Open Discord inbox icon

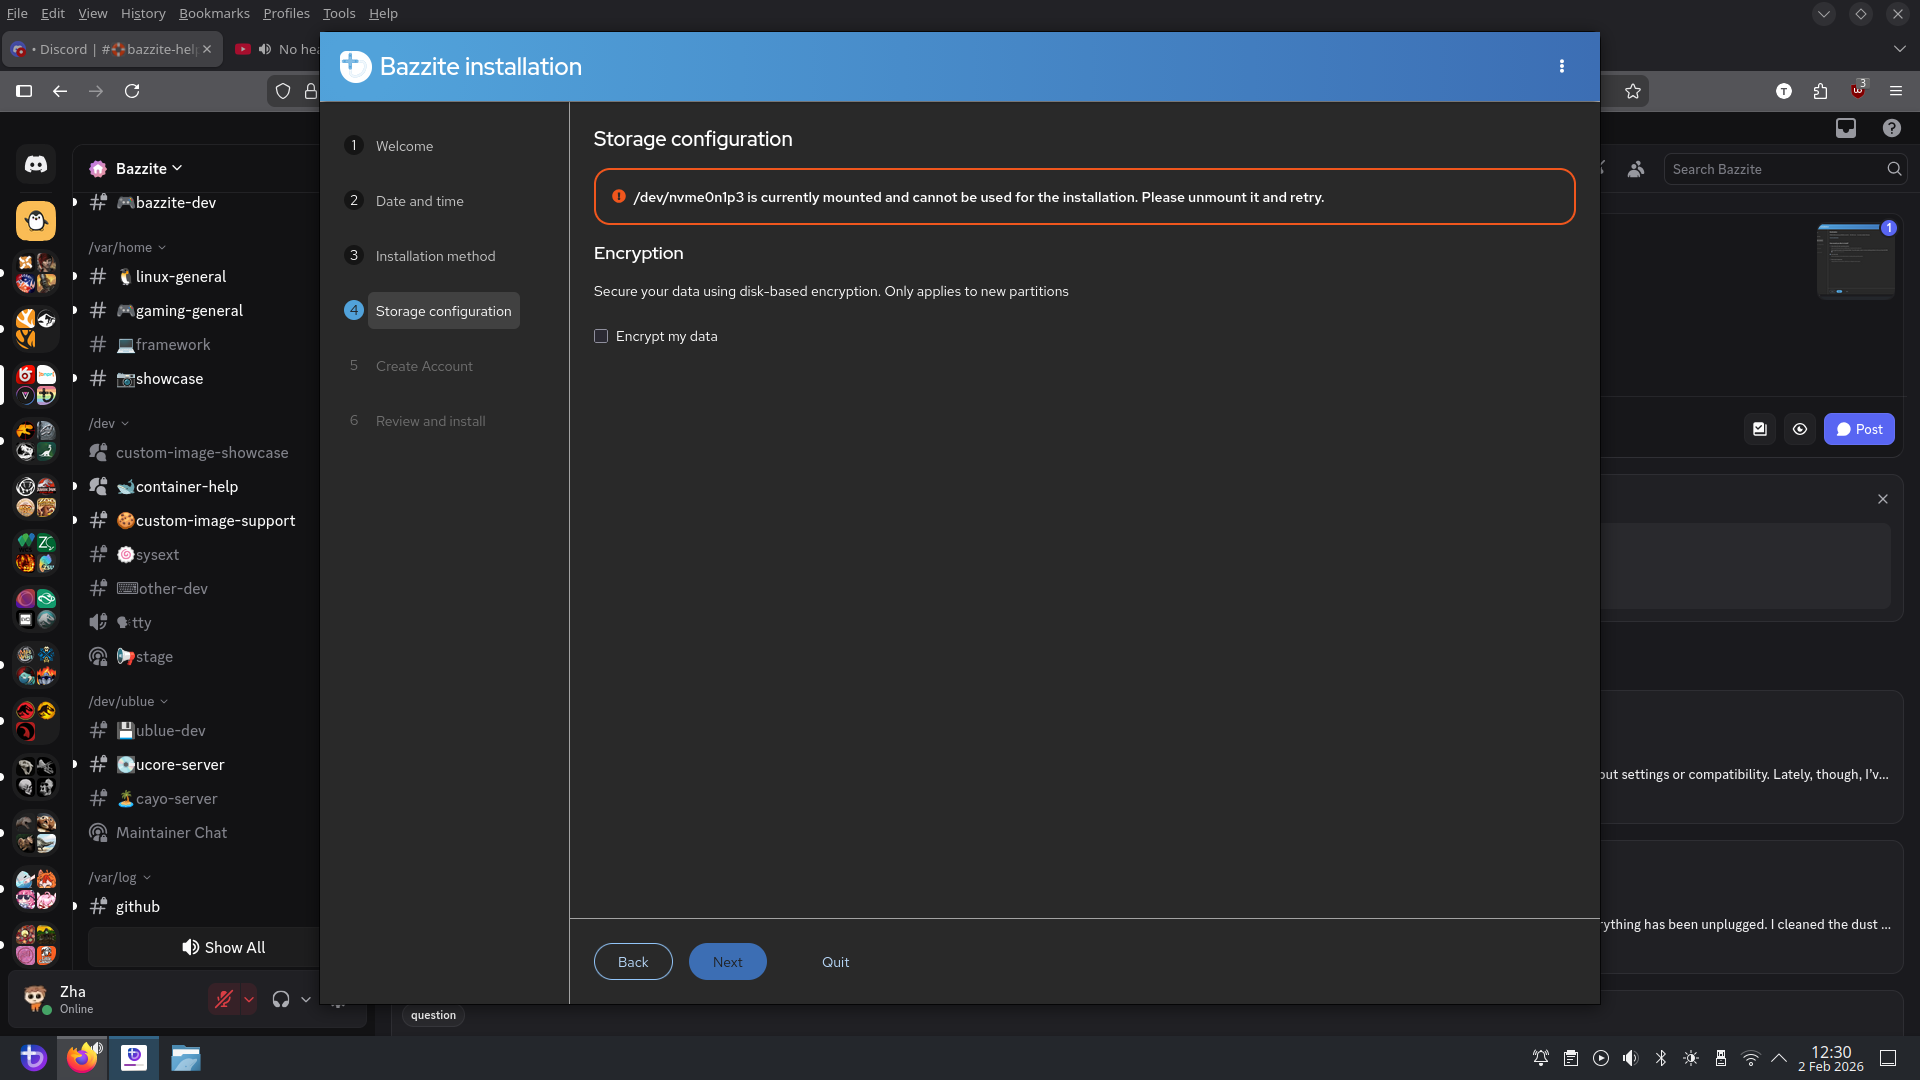pos(1845,128)
